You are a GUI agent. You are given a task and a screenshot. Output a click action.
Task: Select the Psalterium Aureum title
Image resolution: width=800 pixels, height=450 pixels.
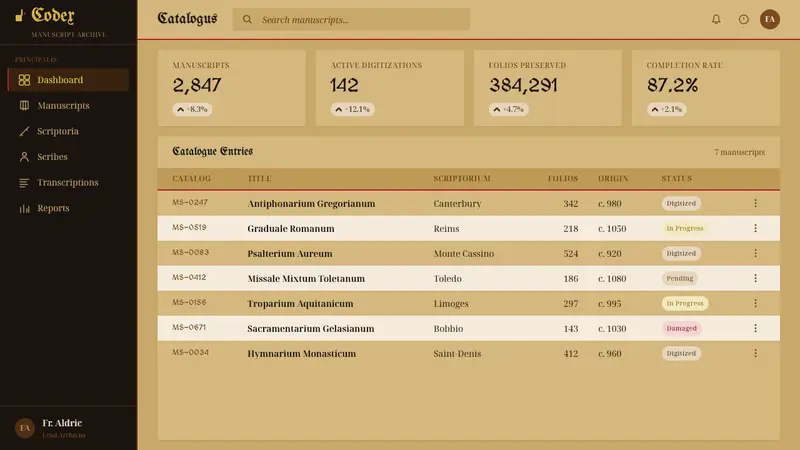coord(290,254)
